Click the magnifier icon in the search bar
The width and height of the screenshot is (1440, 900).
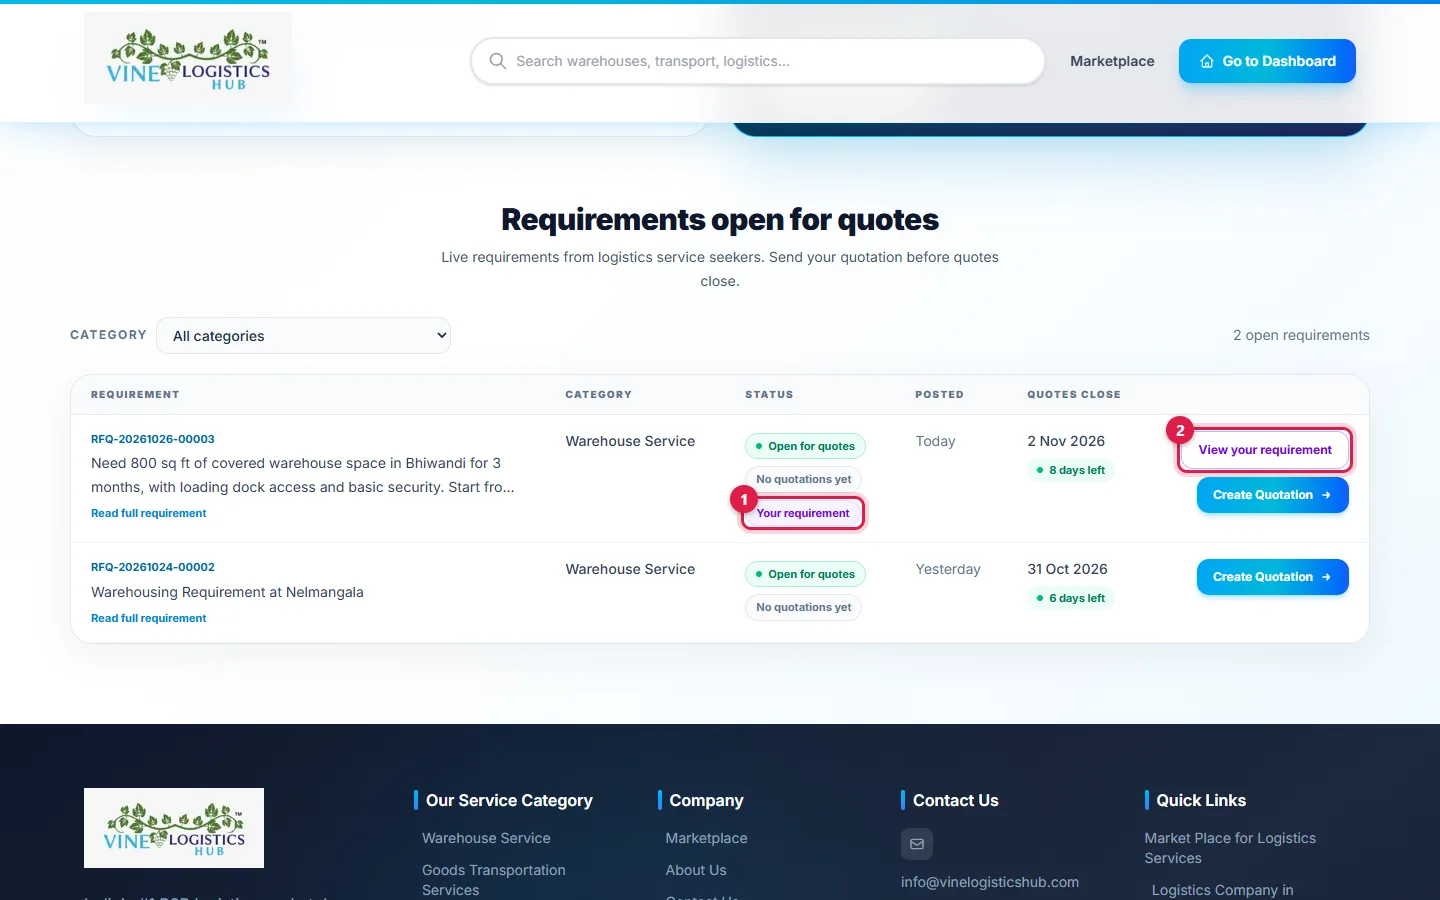pyautogui.click(x=497, y=61)
